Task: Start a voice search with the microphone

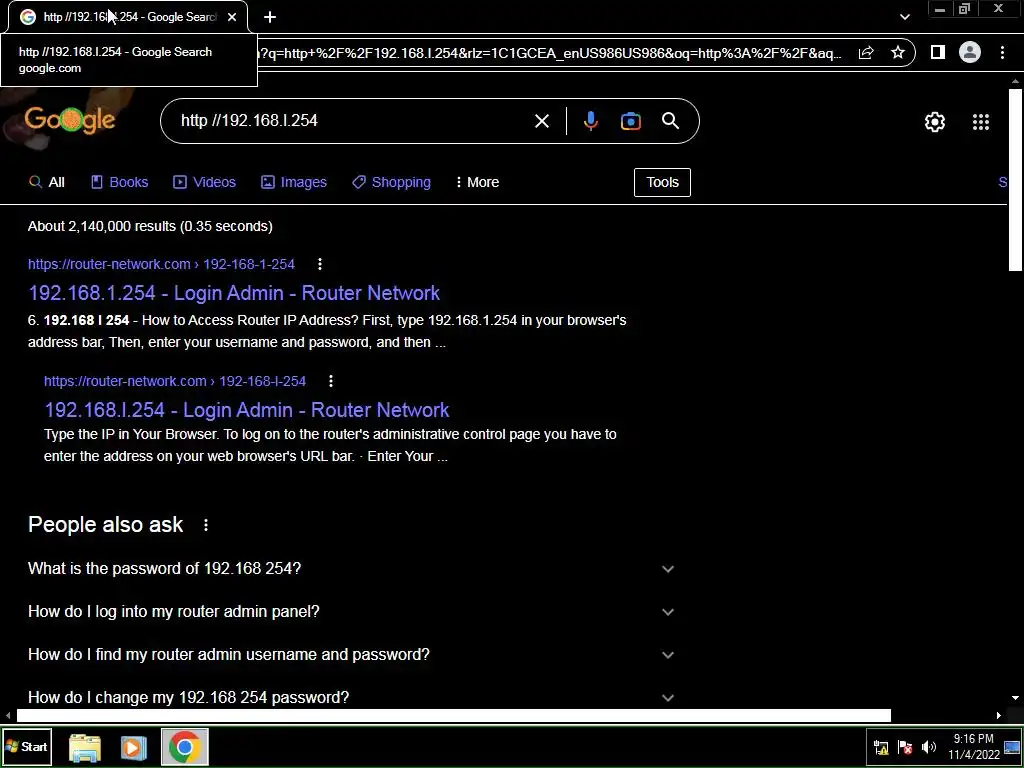Action: click(590, 121)
